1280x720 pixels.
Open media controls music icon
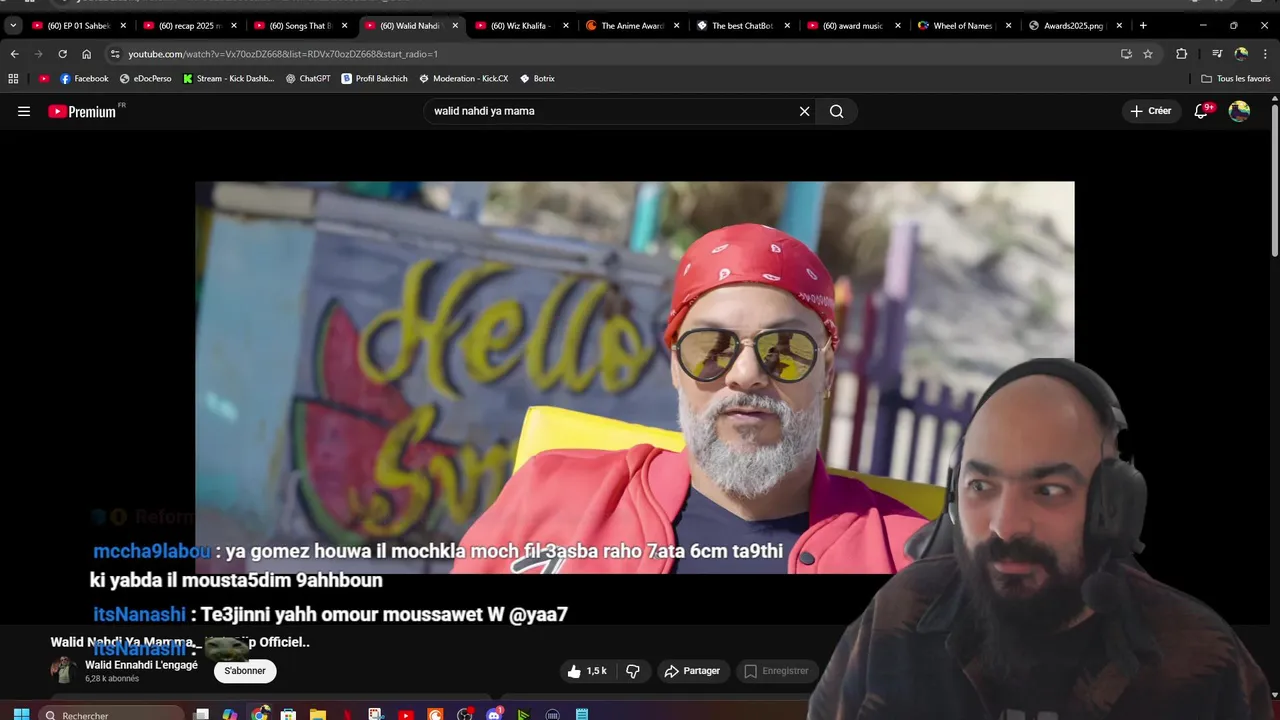click(1217, 54)
